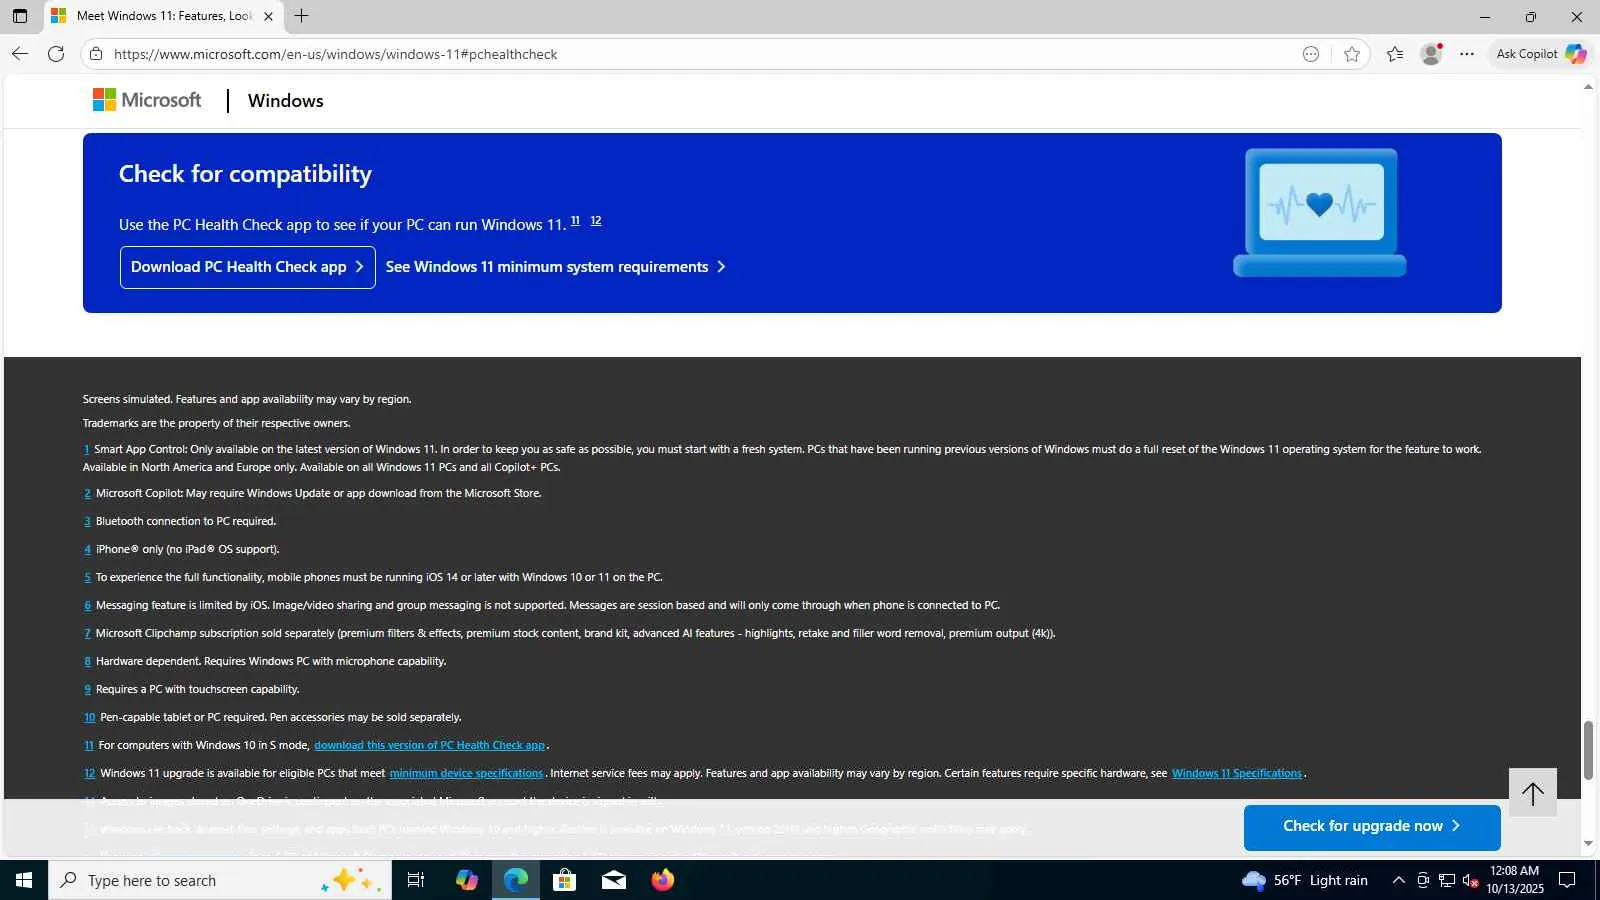Click the scrollbar down arrow

pyautogui.click(x=1588, y=843)
